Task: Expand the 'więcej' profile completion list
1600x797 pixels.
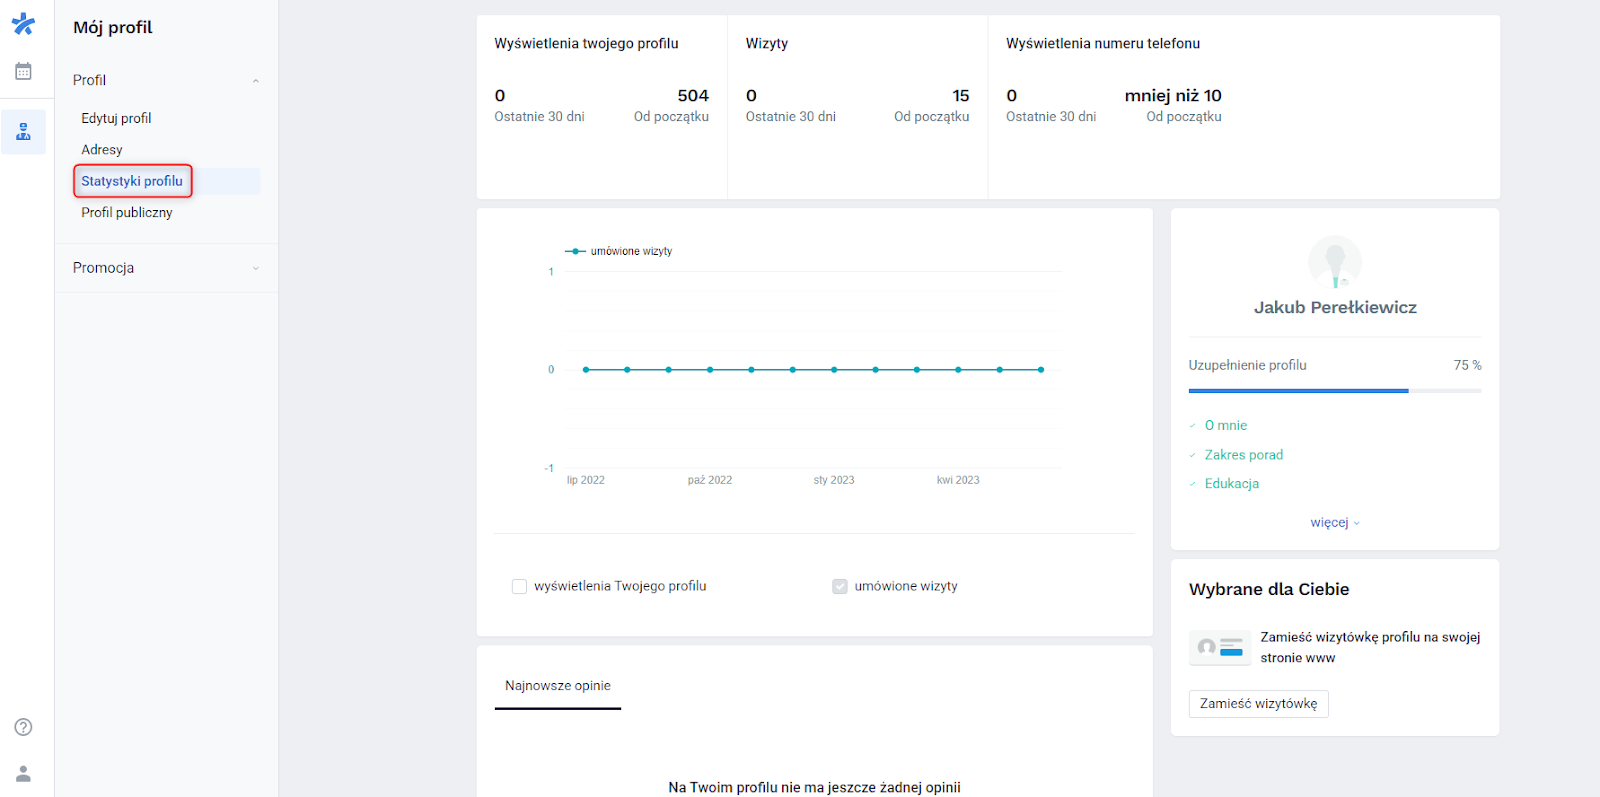Action: (1335, 523)
